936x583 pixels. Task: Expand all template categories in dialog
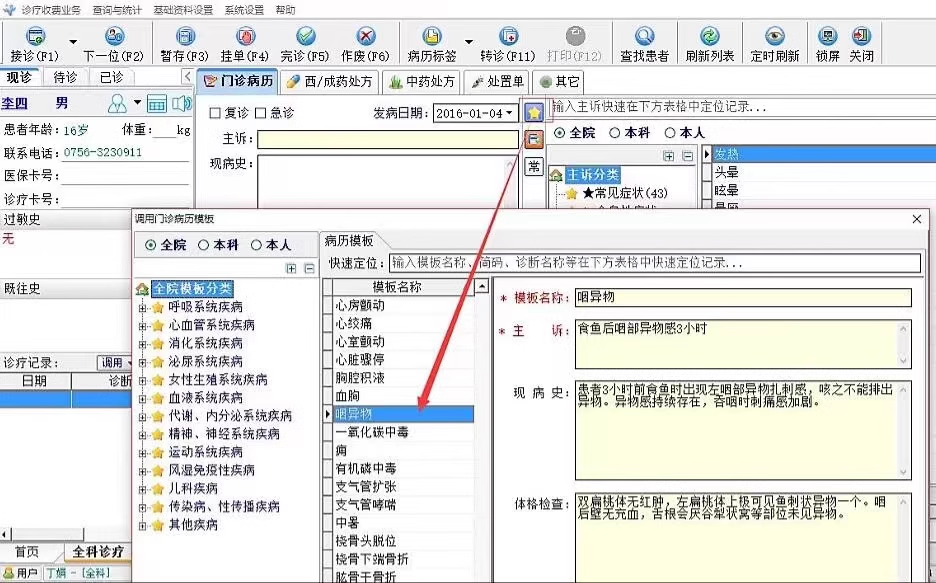[x=291, y=269]
